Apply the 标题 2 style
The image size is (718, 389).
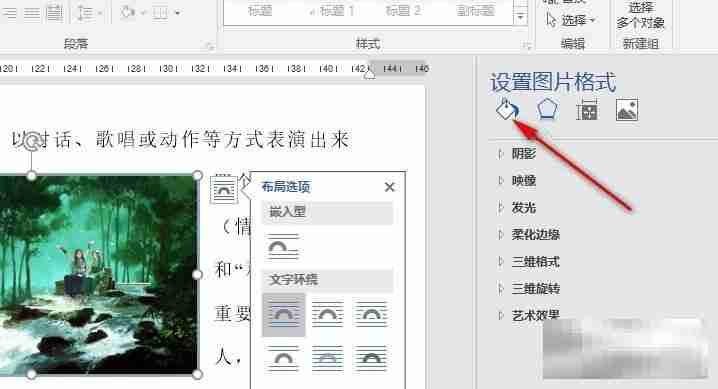[x=403, y=11]
